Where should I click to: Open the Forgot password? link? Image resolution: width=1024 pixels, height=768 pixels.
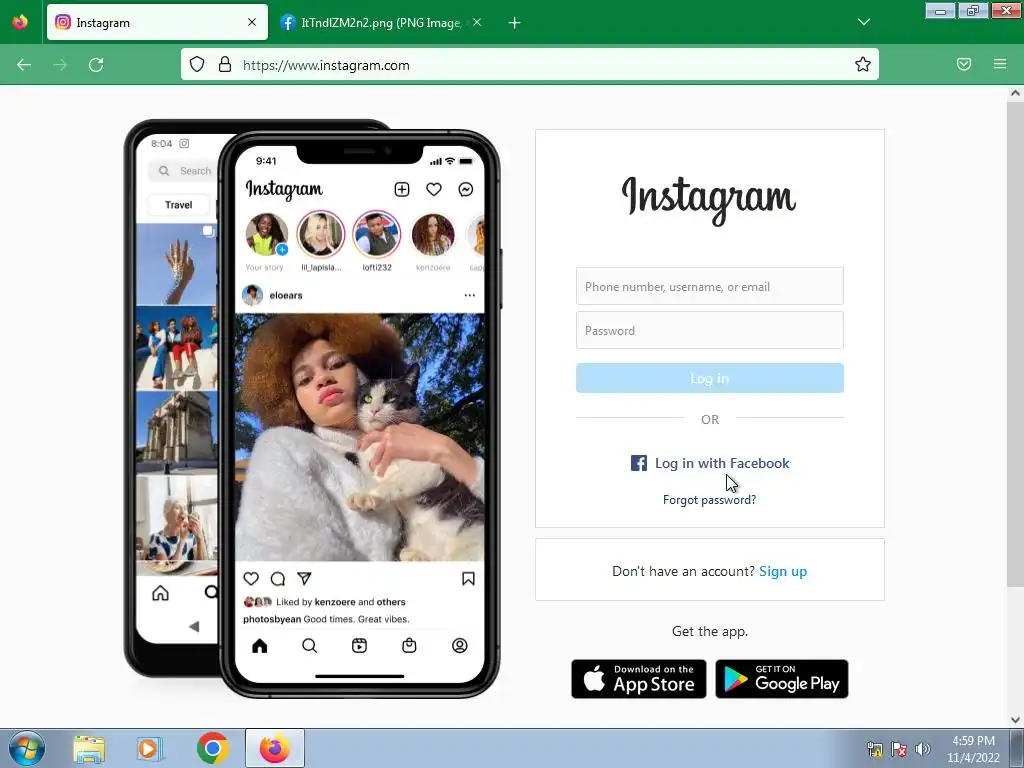tap(709, 500)
